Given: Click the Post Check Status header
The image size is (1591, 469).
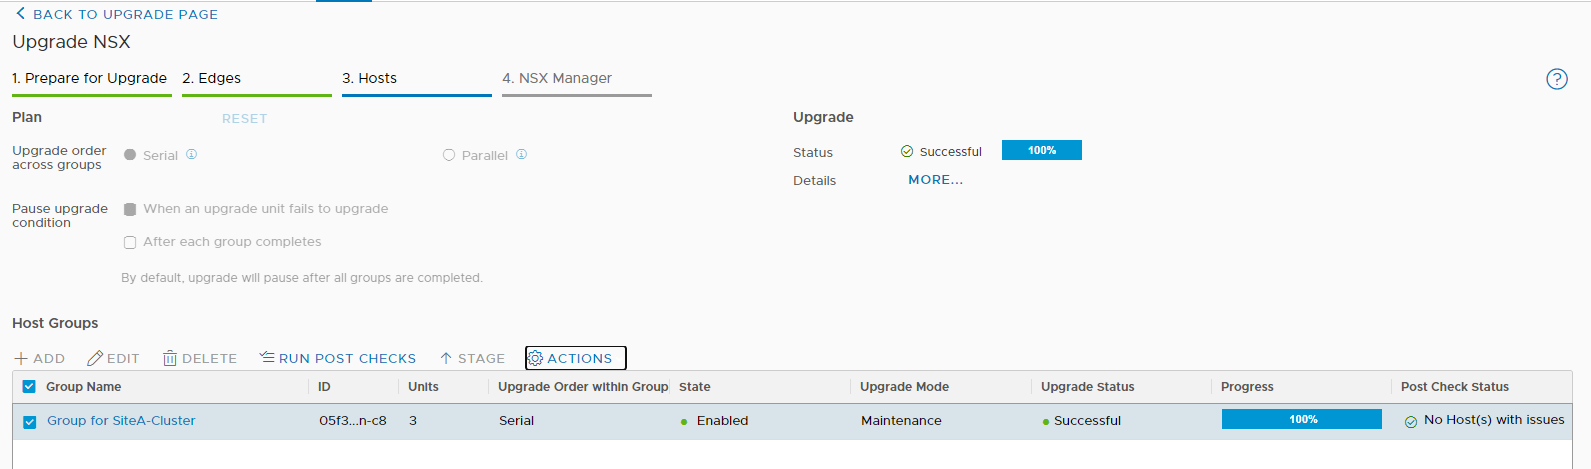Looking at the screenshot, I should [x=1455, y=387].
